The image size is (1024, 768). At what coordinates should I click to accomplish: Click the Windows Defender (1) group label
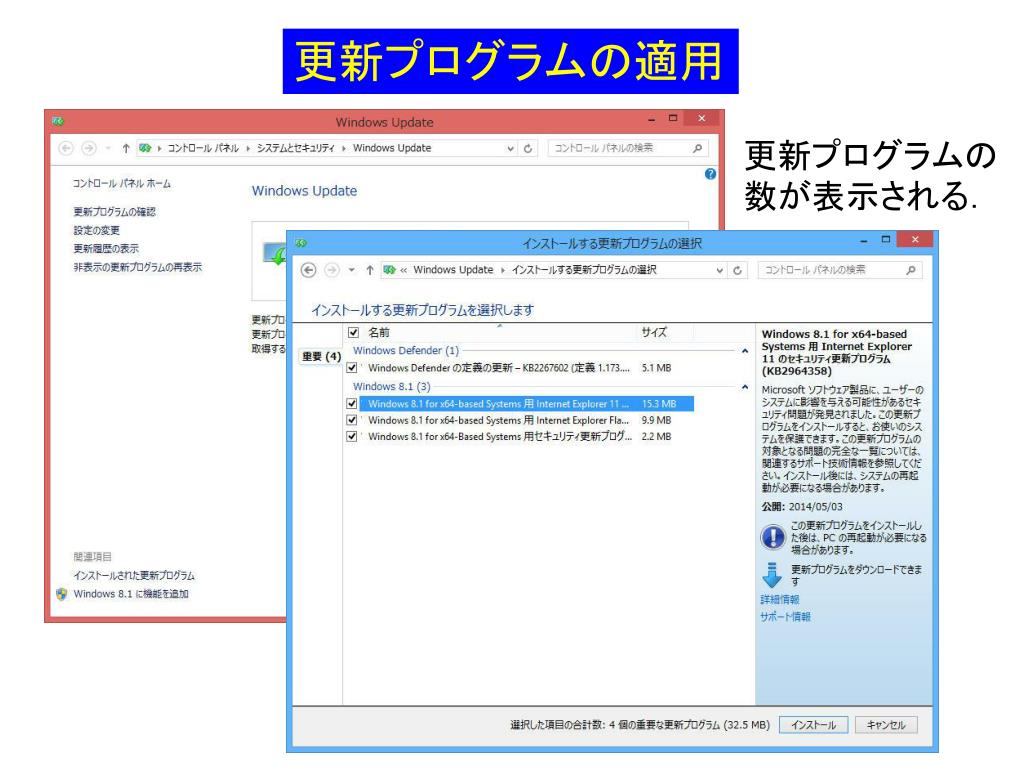coord(406,351)
